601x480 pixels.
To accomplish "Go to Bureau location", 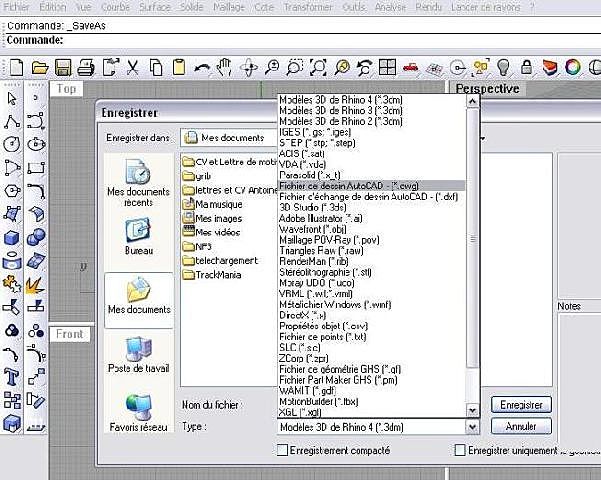I will pos(138,237).
